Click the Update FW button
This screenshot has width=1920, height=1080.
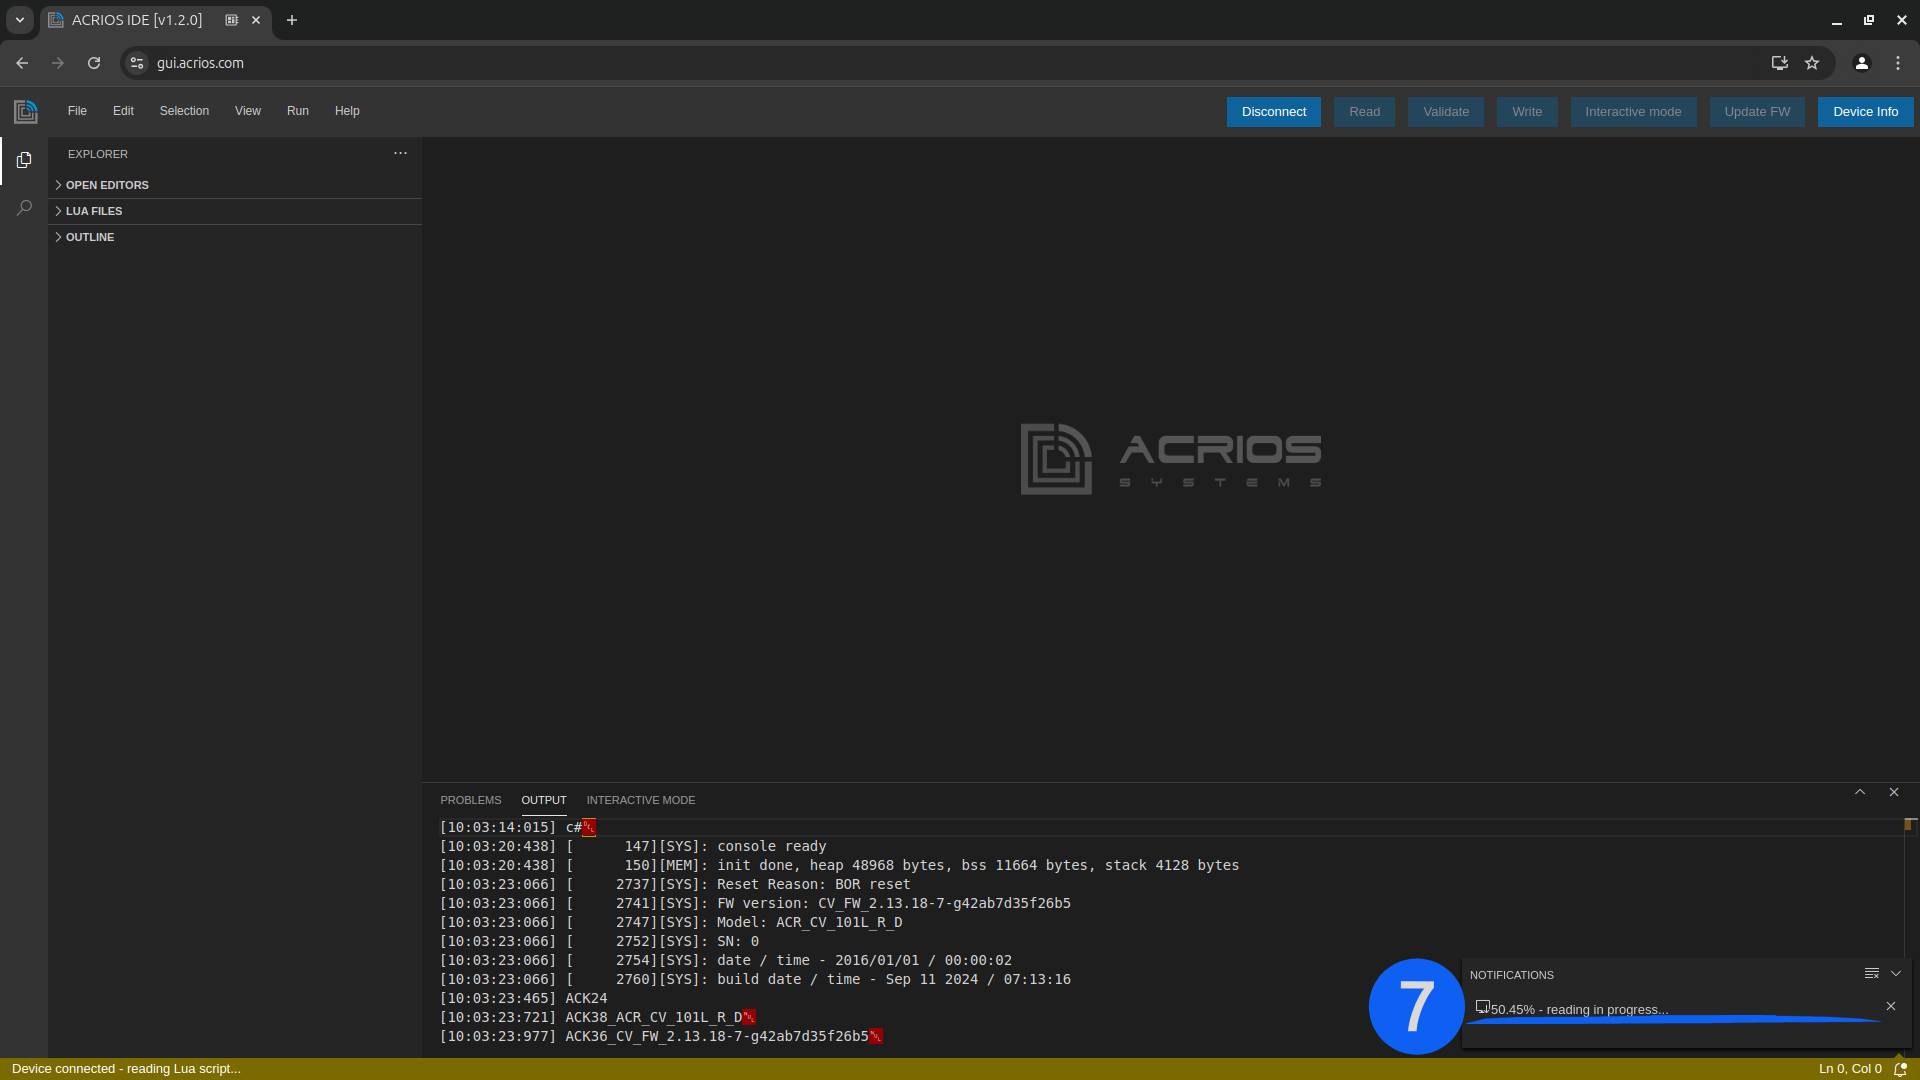1758,111
